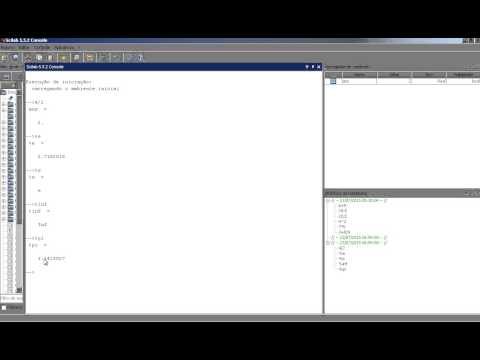Image resolution: width=480 pixels, height=360 pixels.
Task: Click the Copy toolbar icon
Action: tap(39, 58)
